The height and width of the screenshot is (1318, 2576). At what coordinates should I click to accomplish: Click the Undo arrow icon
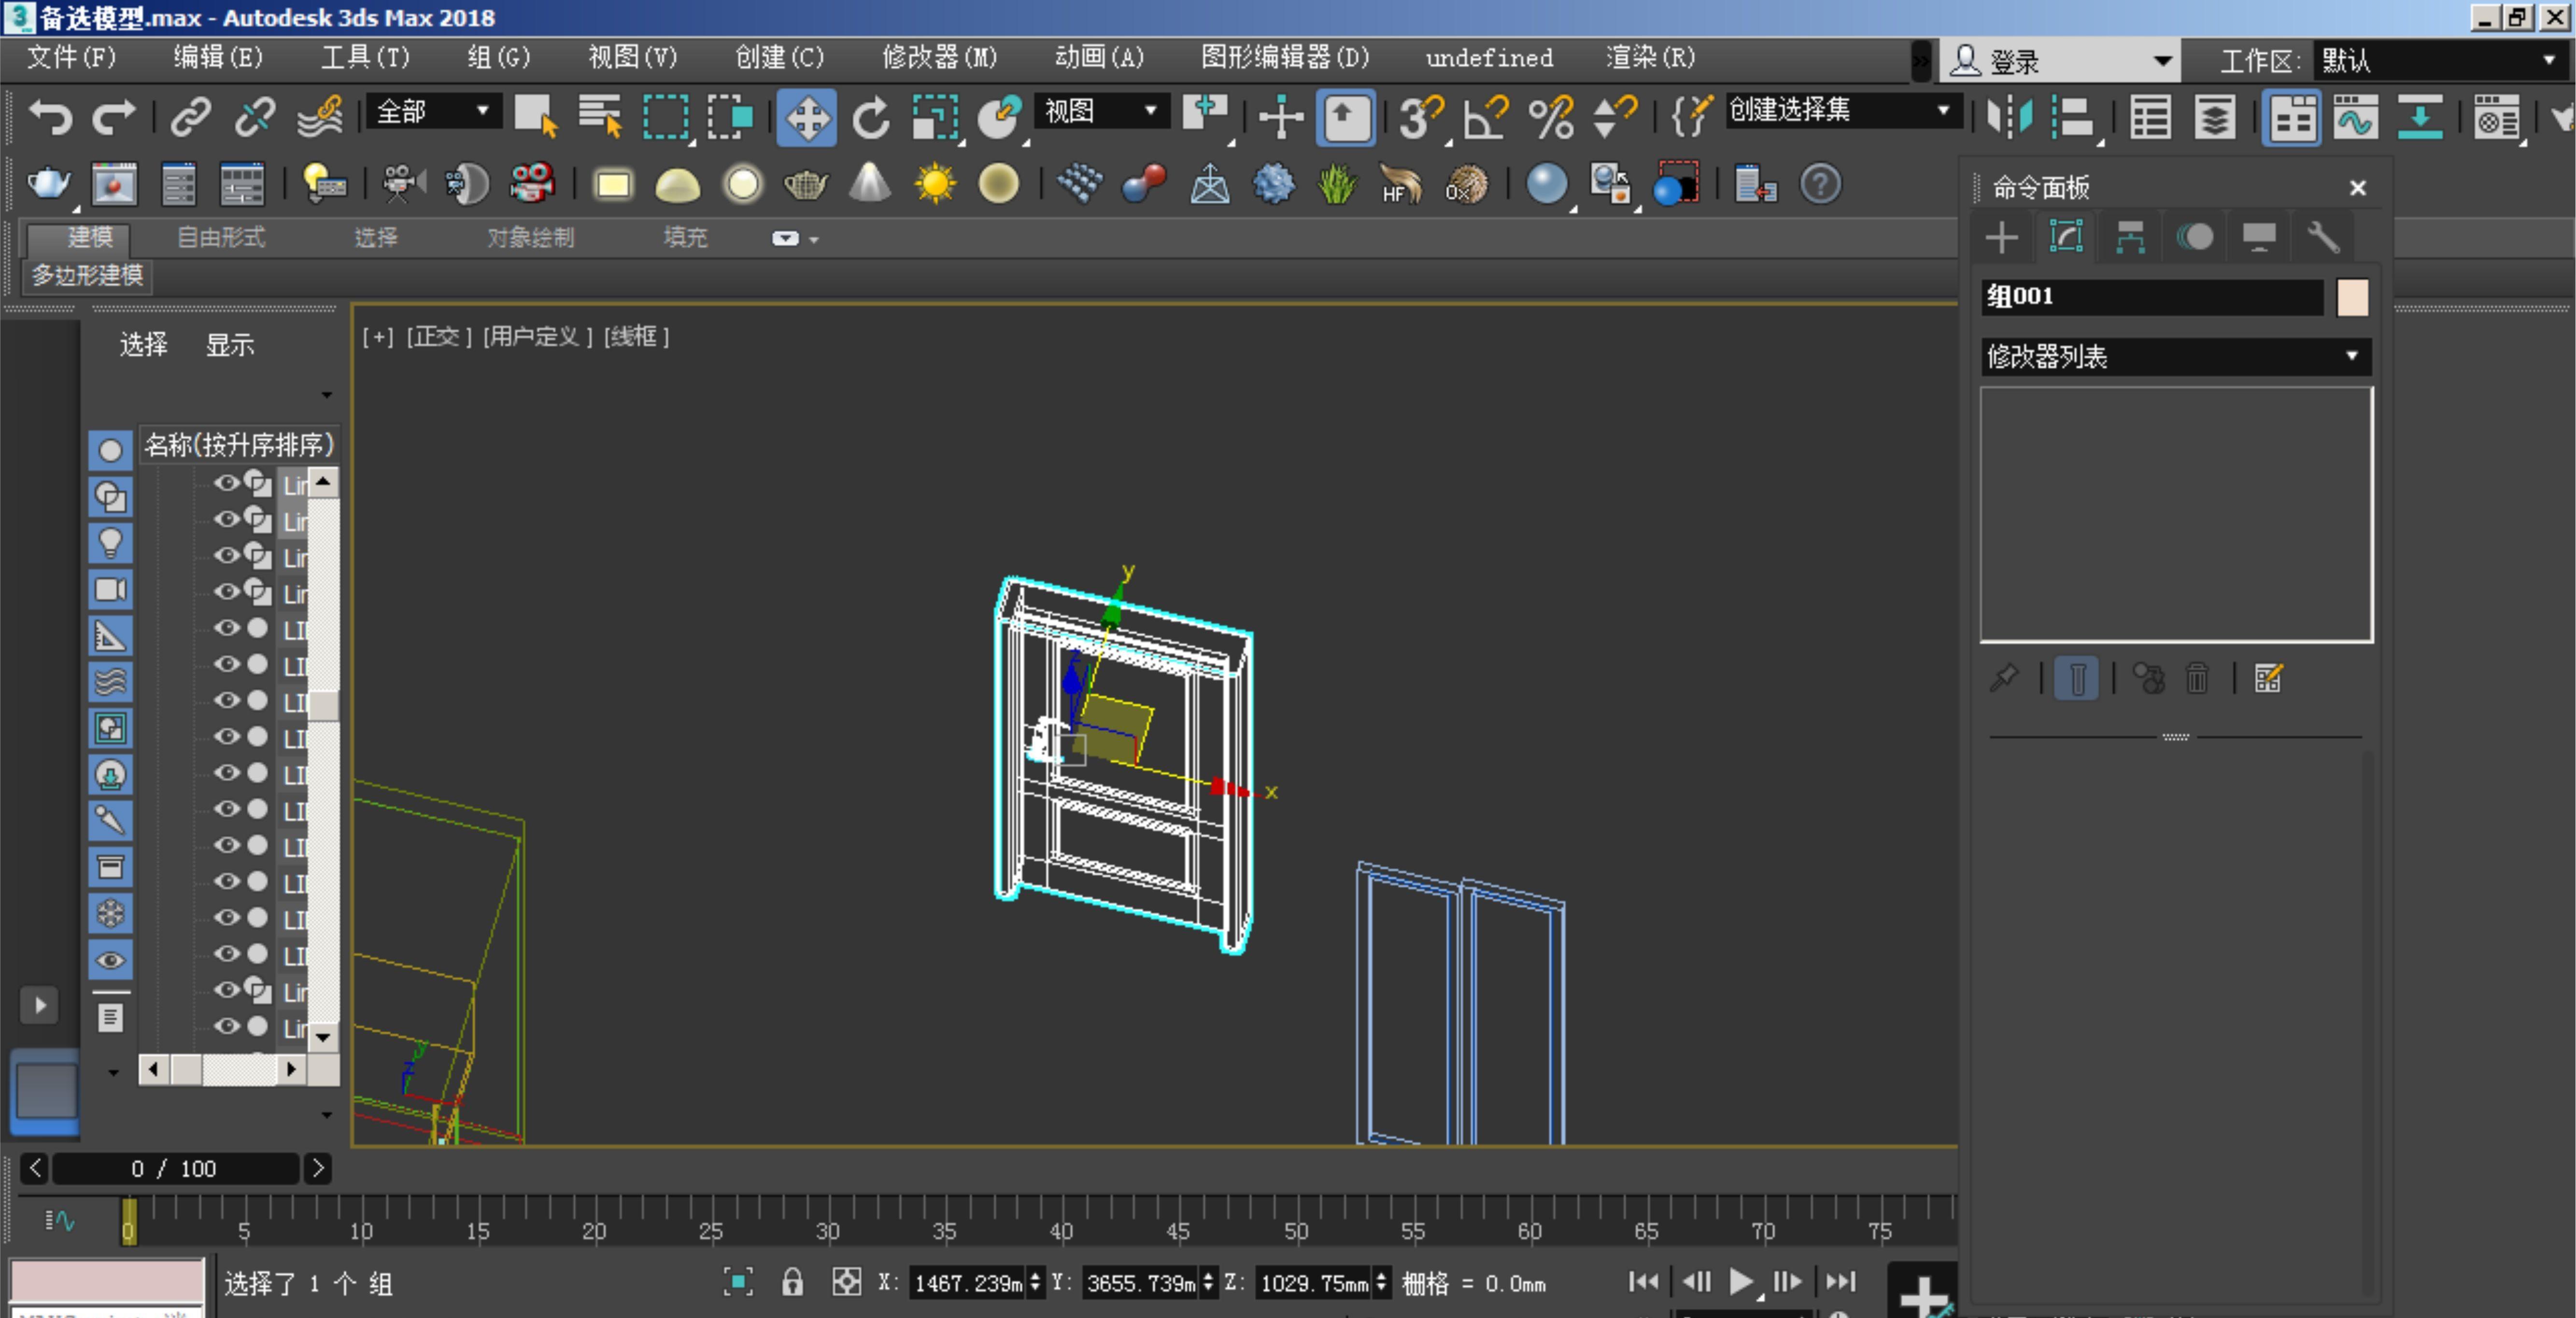50,118
